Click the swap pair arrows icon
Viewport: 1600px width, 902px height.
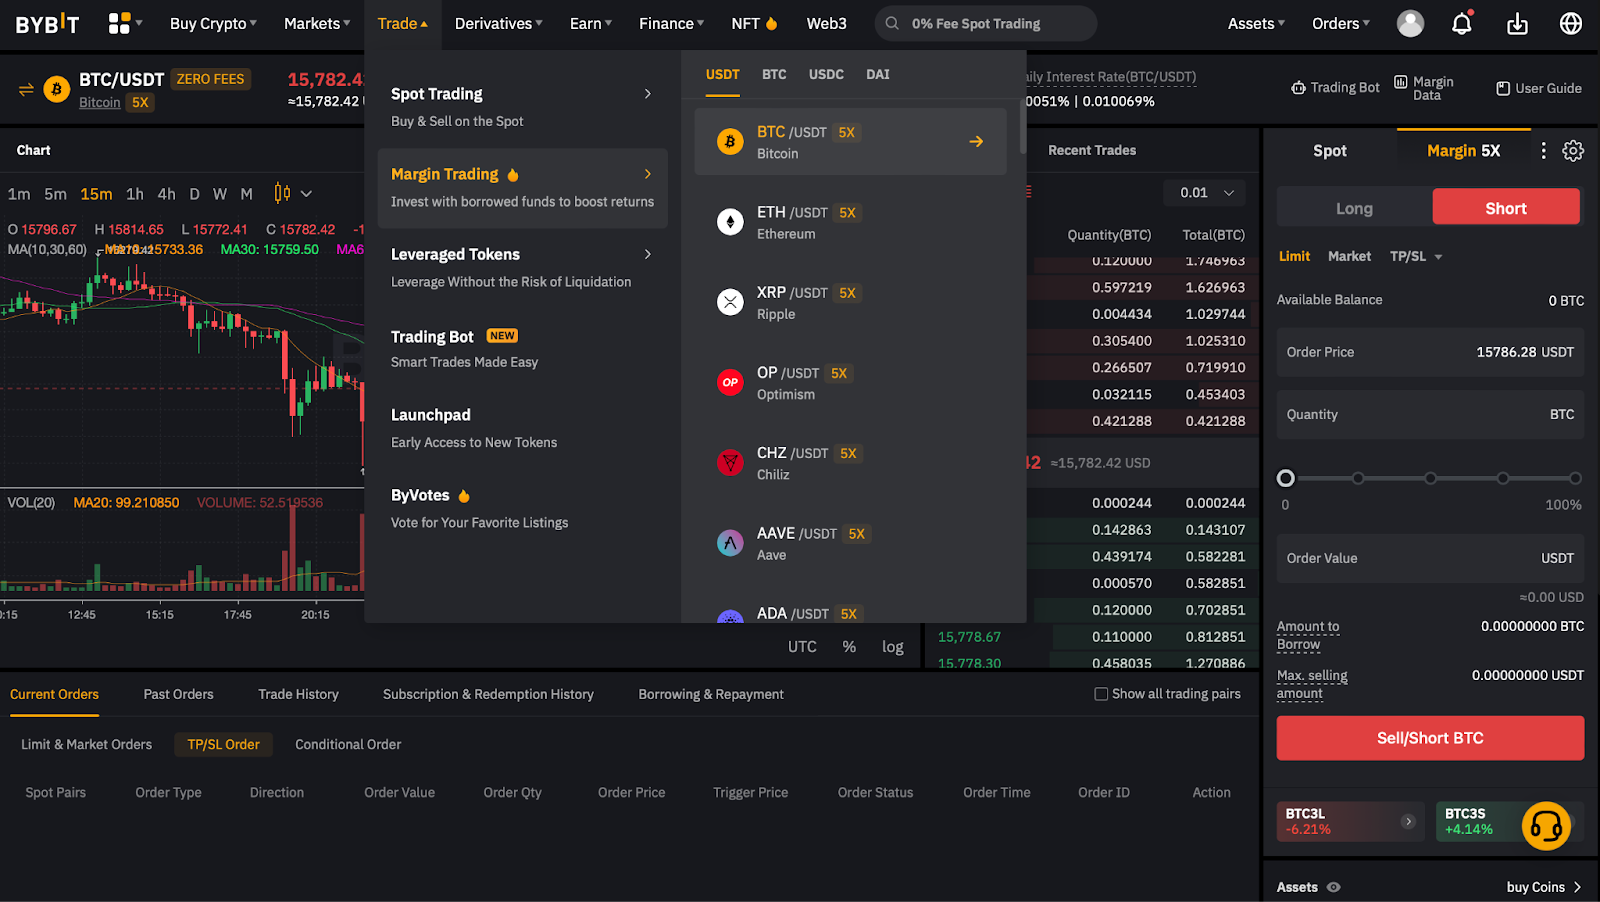pyautogui.click(x=26, y=90)
